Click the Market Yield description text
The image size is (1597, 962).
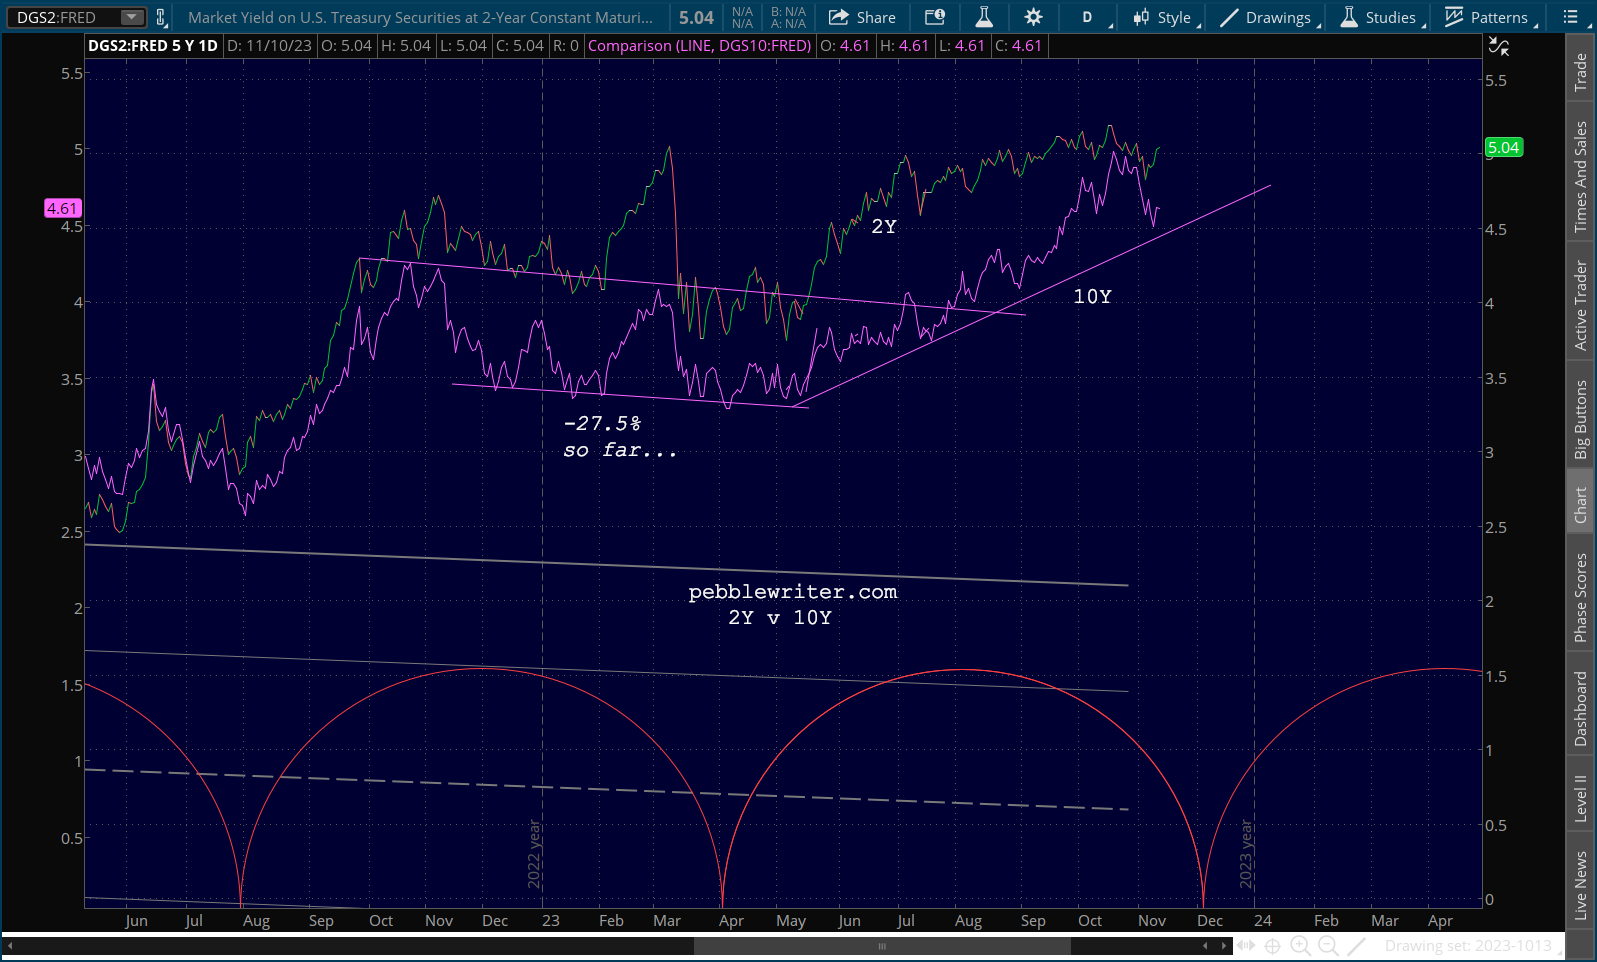(x=420, y=17)
